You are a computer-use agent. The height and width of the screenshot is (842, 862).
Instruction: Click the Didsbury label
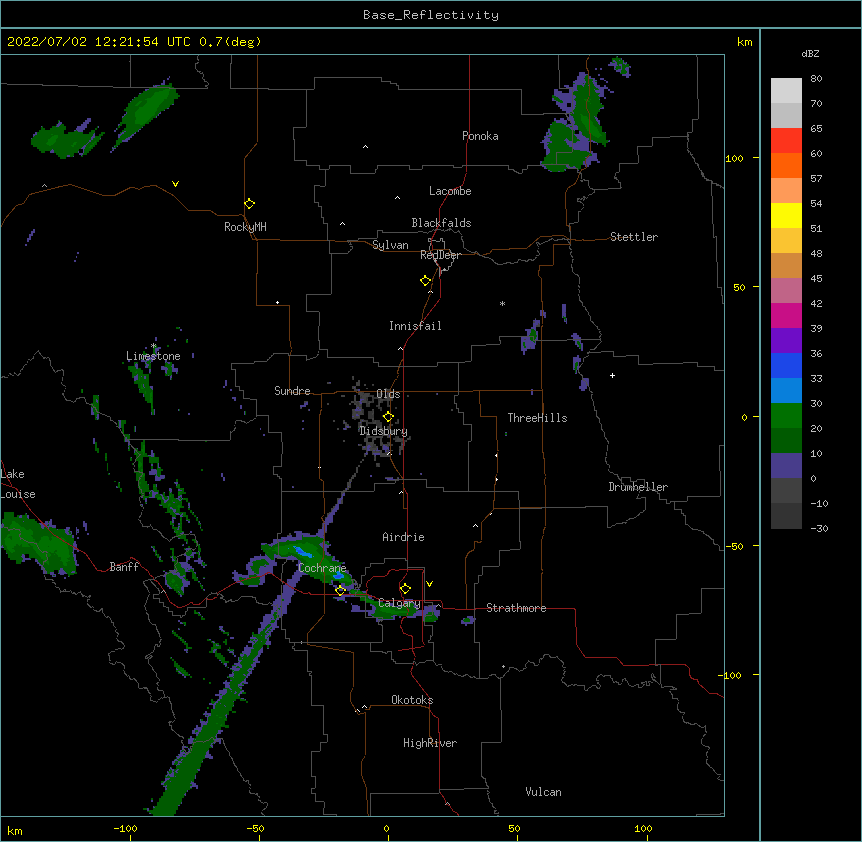point(383,431)
